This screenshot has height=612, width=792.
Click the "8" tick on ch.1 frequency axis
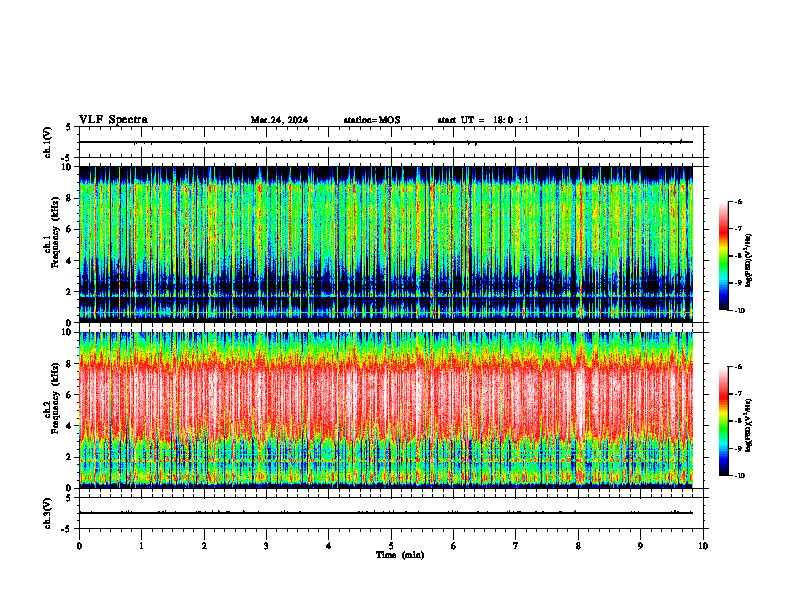point(70,198)
